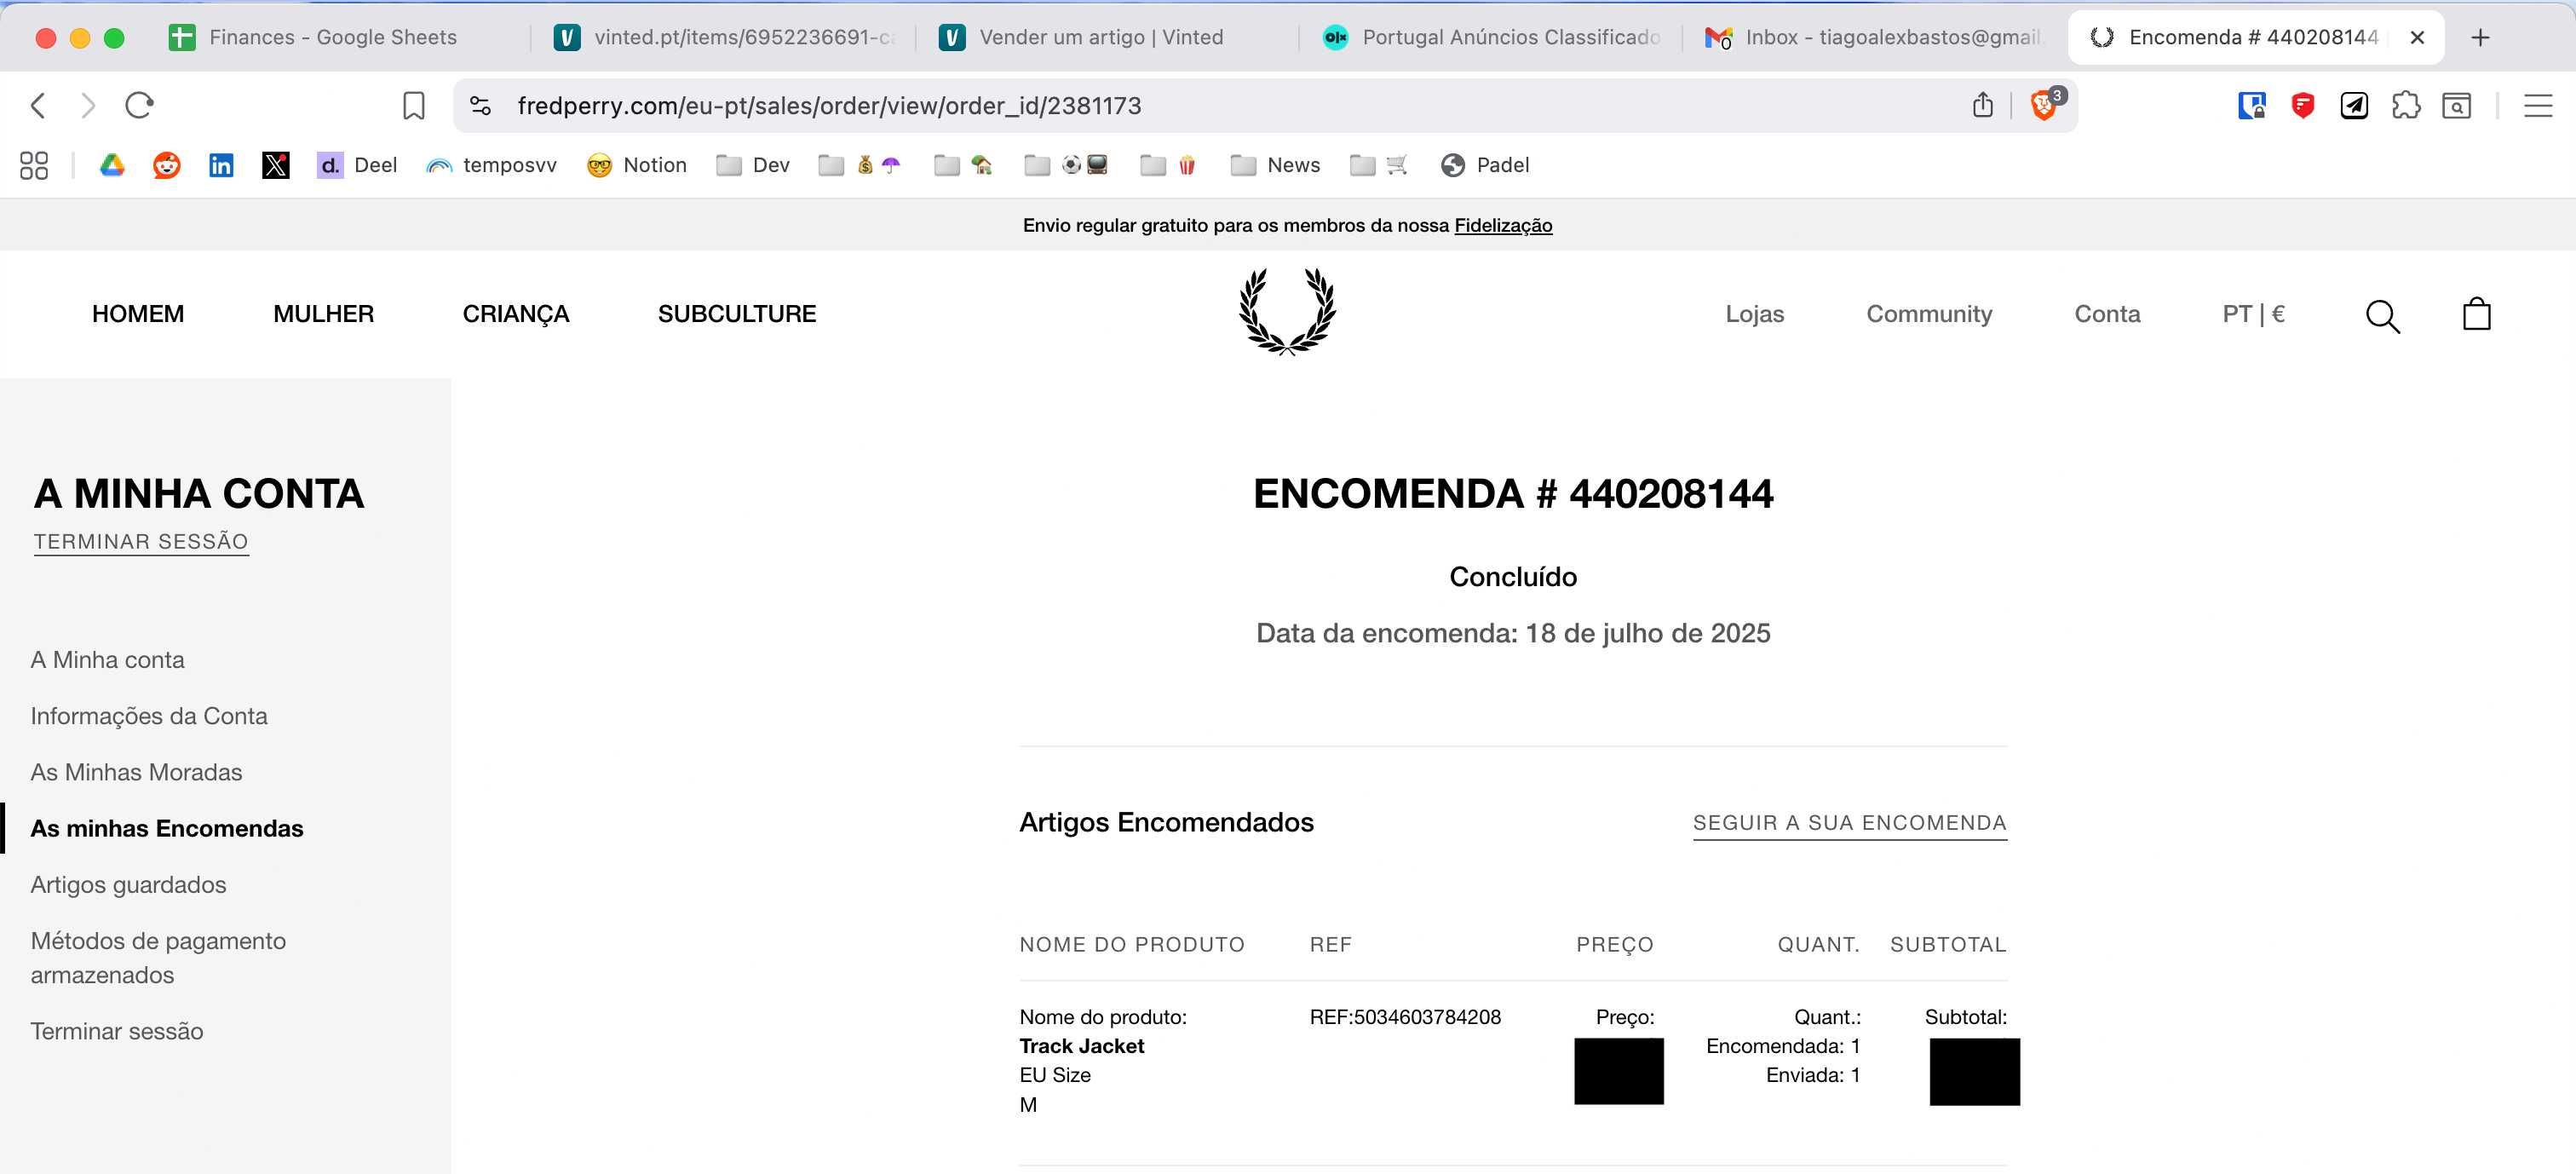Viewport: 2576px width, 1174px height.
Task: Open the Community link
Action: tap(1929, 314)
